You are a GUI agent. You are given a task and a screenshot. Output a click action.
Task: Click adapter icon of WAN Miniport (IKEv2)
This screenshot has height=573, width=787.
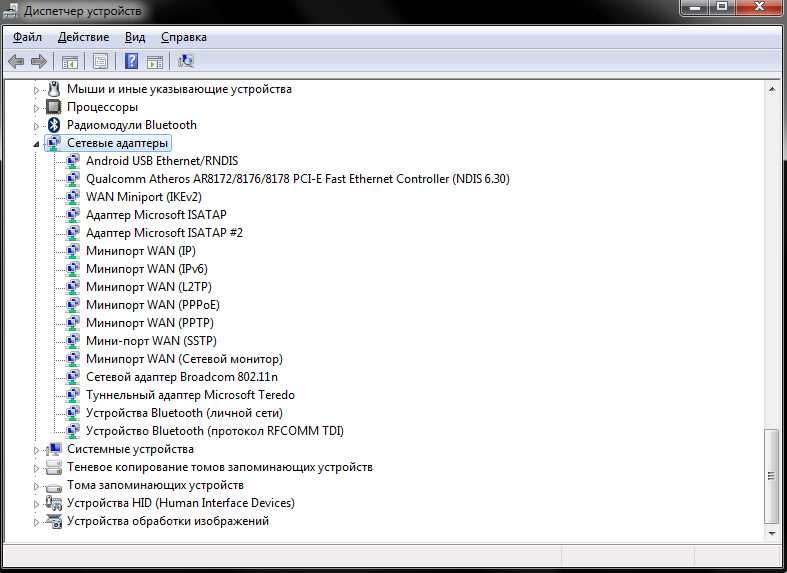coord(73,197)
